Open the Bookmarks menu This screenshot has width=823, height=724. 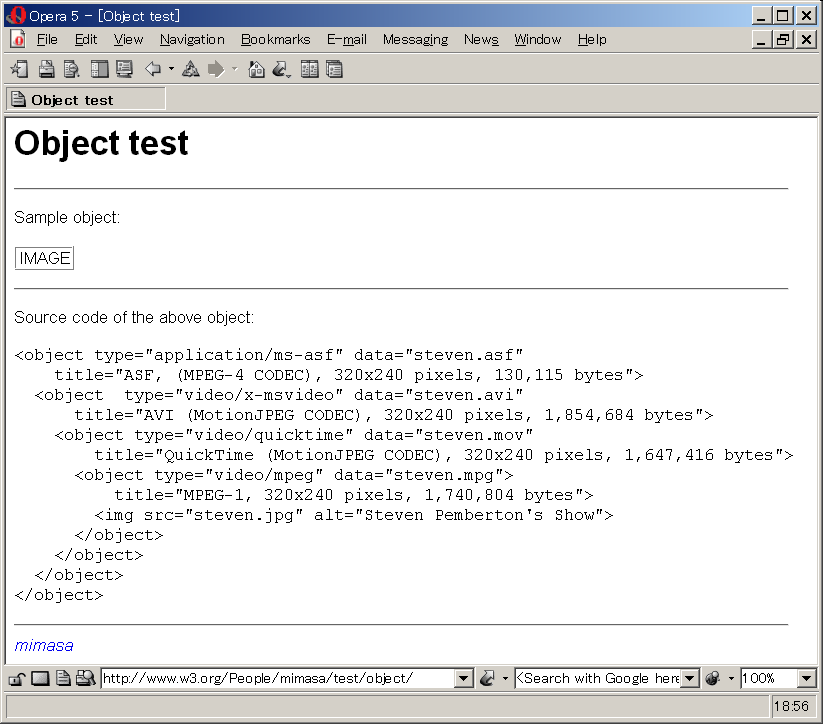pyautogui.click(x=275, y=39)
